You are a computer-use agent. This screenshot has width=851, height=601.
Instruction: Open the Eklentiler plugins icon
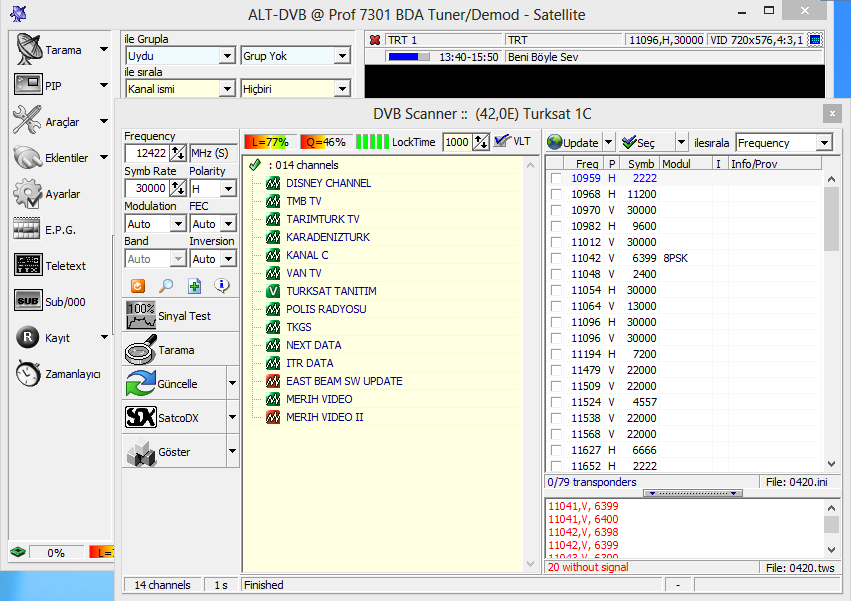[28, 157]
